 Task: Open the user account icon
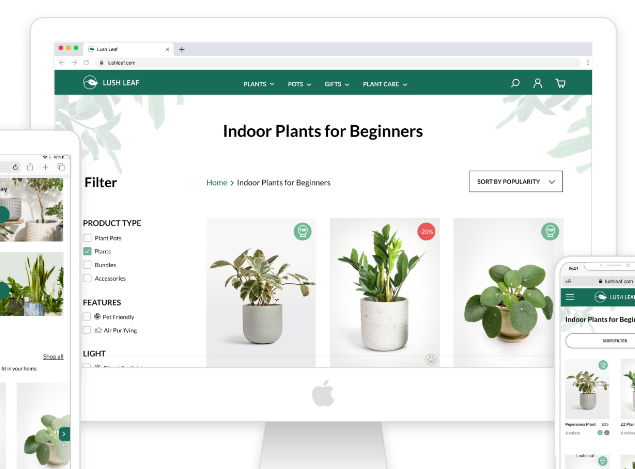tap(537, 84)
